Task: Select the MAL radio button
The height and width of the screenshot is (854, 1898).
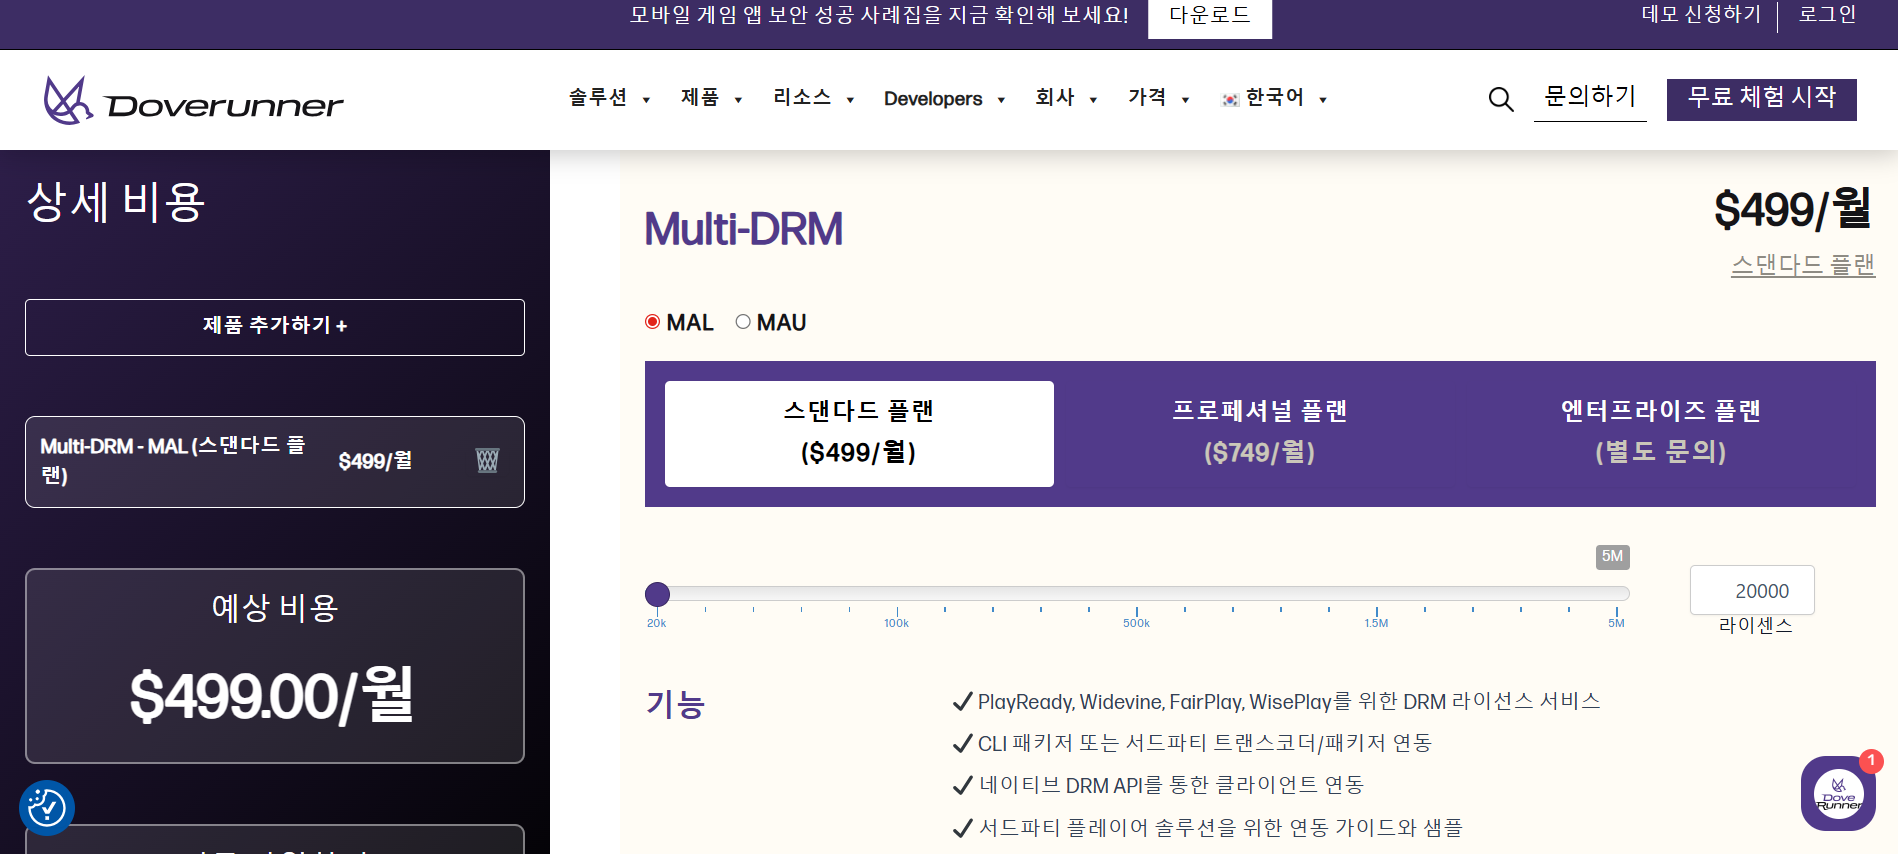Action: tap(653, 322)
